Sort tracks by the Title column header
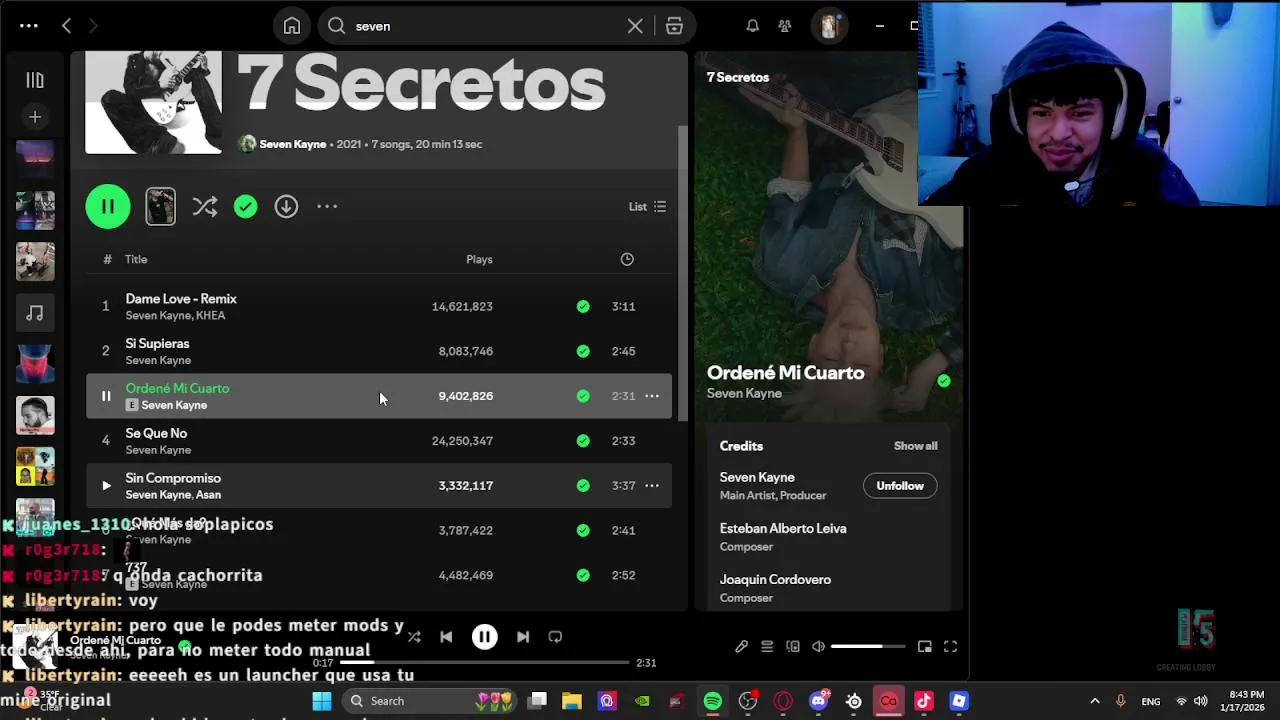1280x720 pixels. click(136, 259)
